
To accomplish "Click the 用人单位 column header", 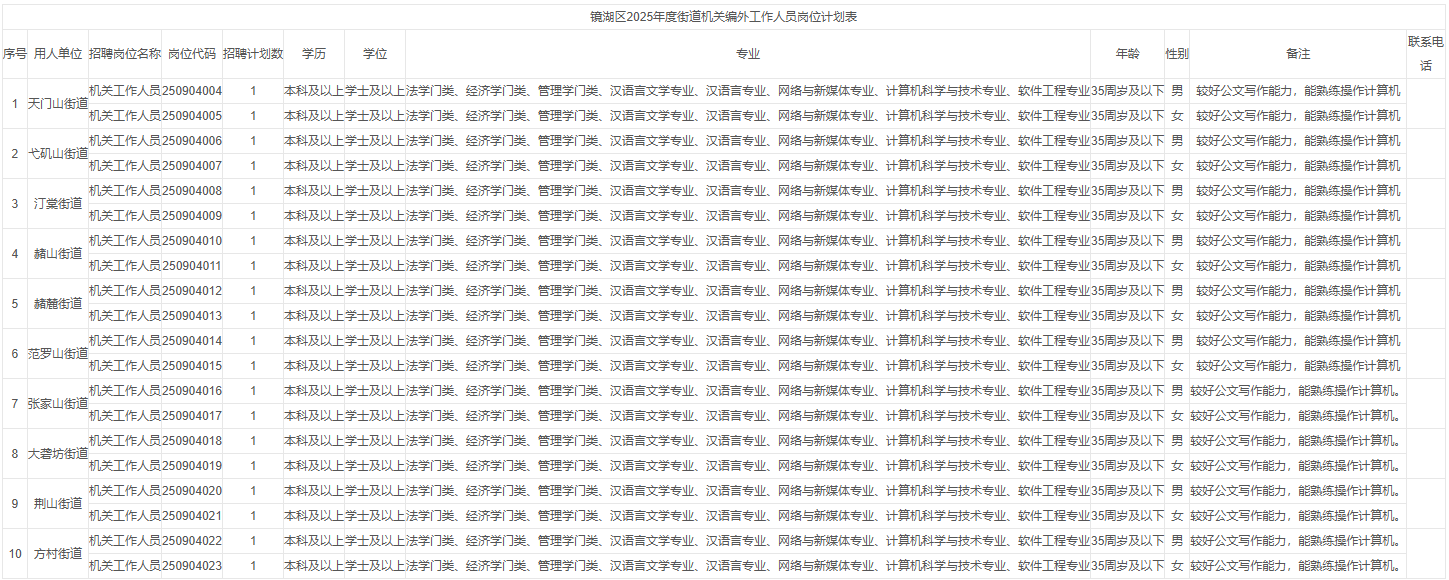I will pos(58,53).
